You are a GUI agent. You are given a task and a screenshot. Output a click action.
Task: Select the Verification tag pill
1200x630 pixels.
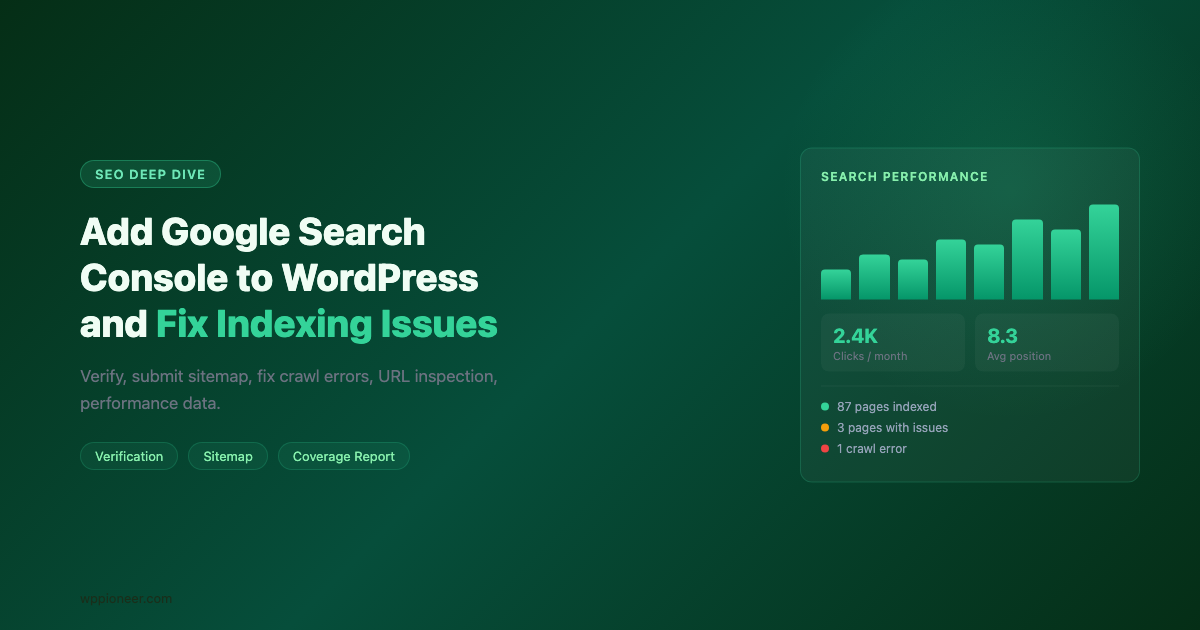[x=129, y=456]
